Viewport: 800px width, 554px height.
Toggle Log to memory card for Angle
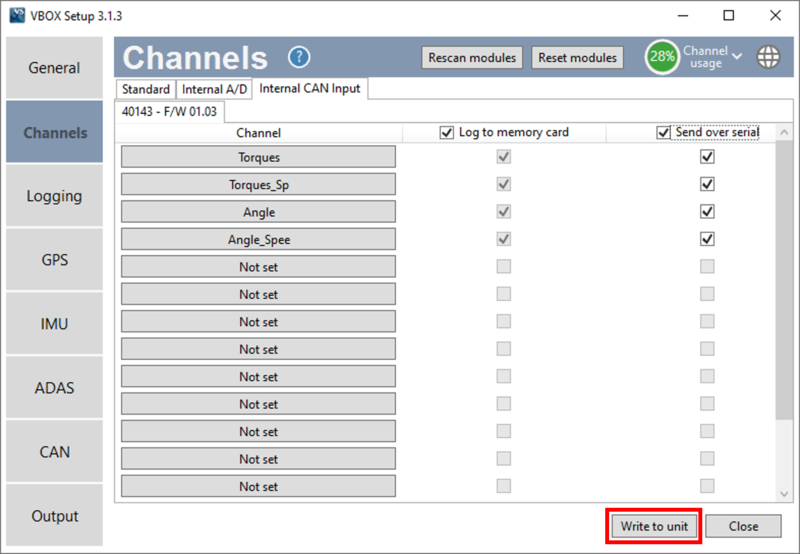click(x=504, y=212)
